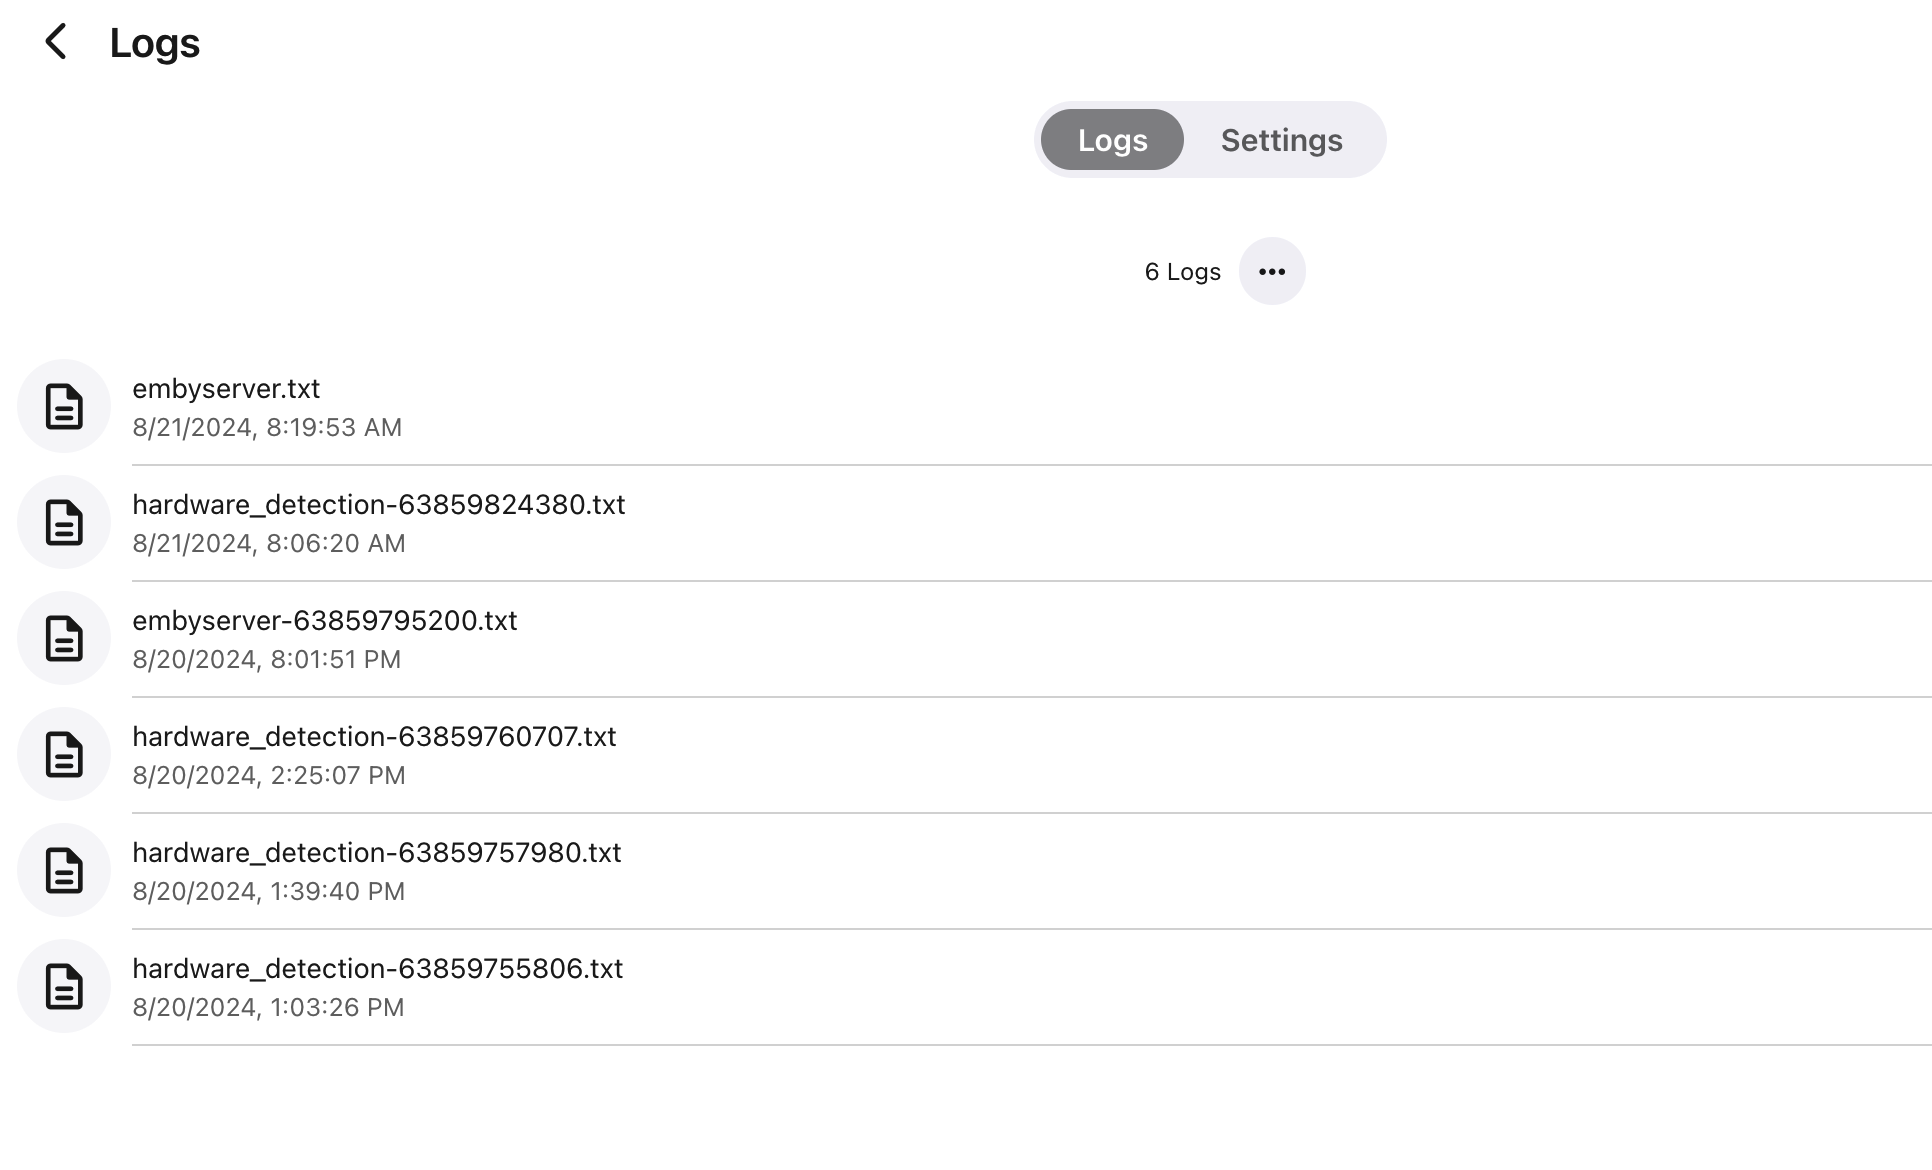Select log entry dated 8/20/2024, 8:01:51 PM
Viewport: 1932px width, 1170px height.
click(266, 660)
